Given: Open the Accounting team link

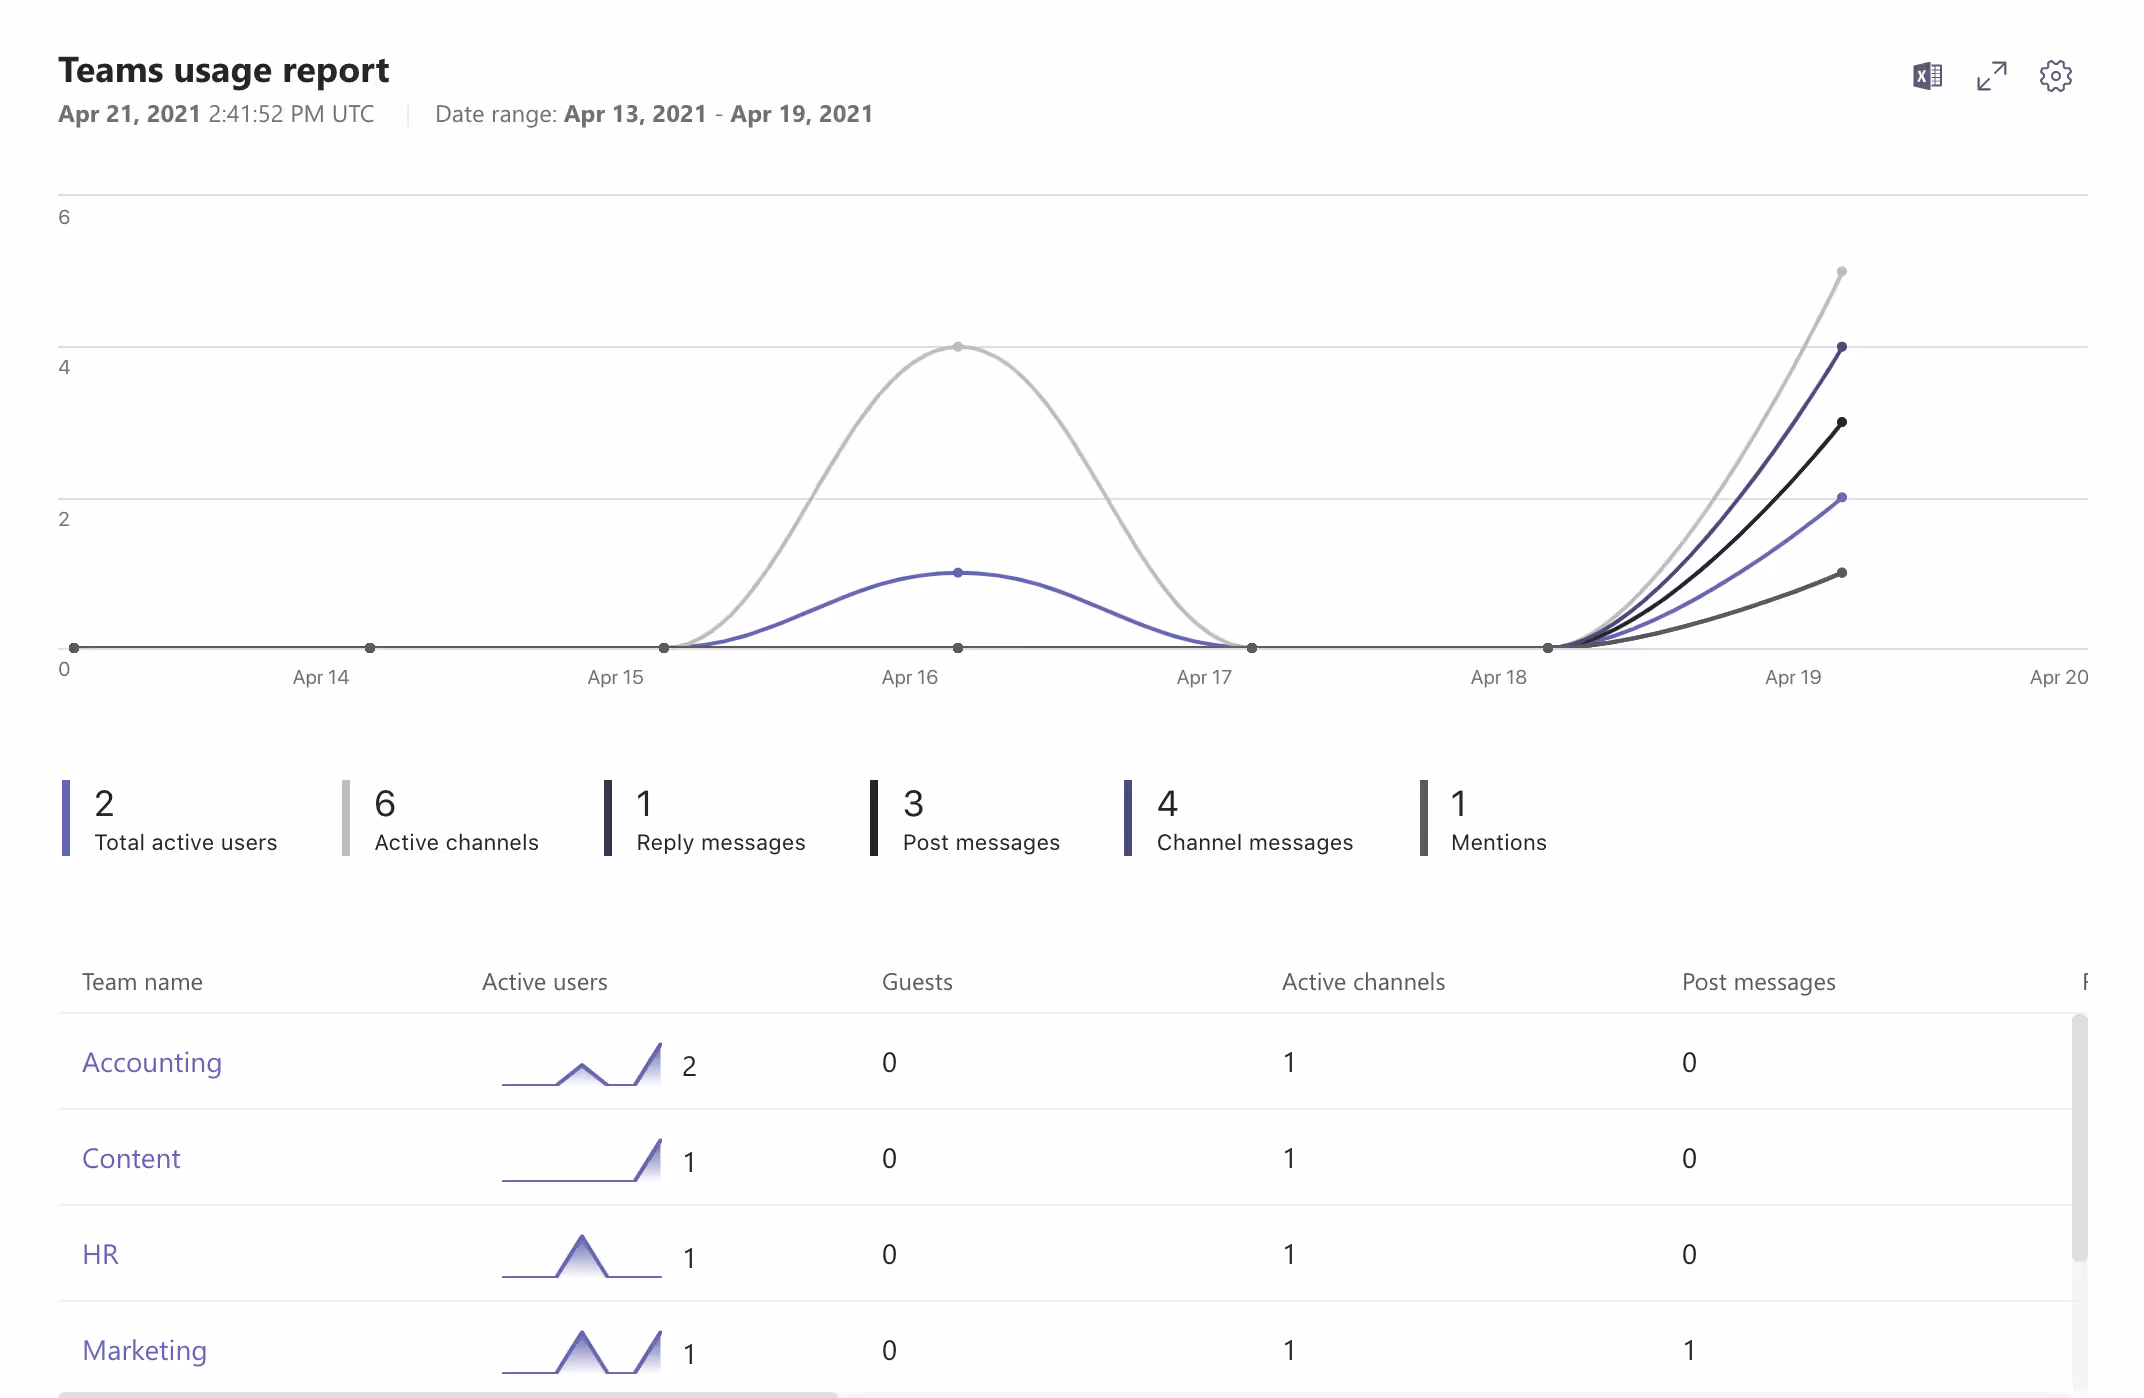Looking at the screenshot, I should [152, 1062].
